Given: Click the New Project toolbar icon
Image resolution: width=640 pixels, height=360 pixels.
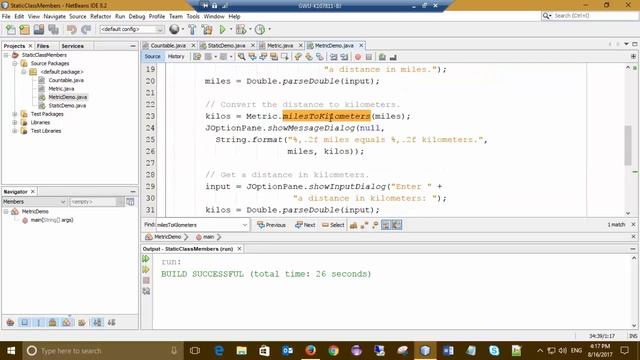Looking at the screenshot, I should (x=24, y=29).
